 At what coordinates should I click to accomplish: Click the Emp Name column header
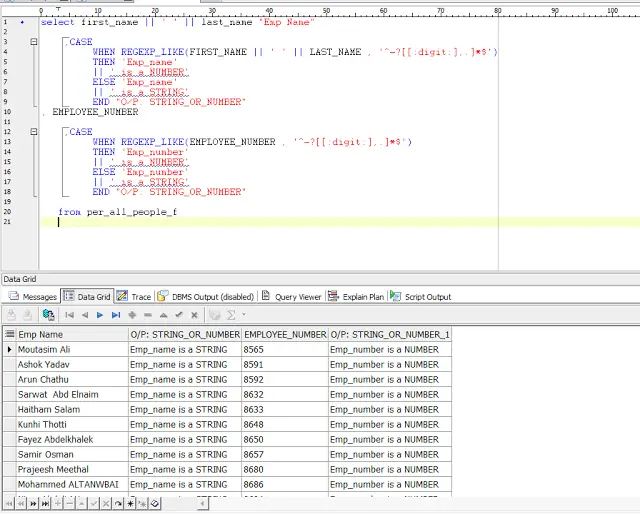tap(72, 334)
